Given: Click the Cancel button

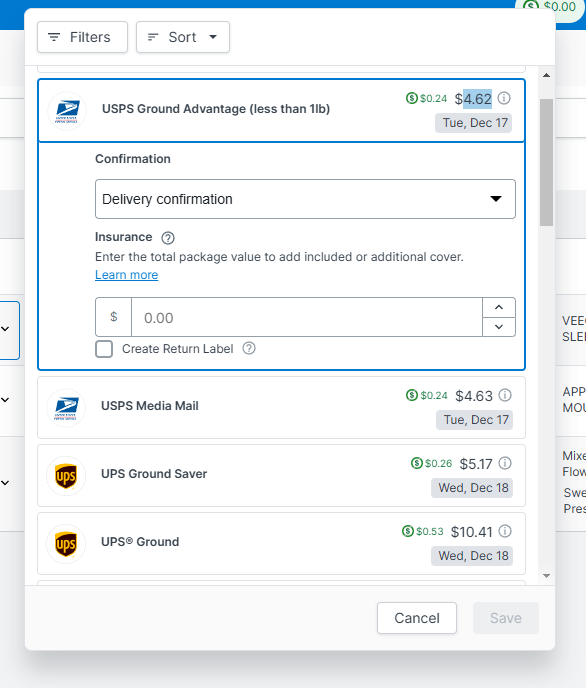Looking at the screenshot, I should pyautogui.click(x=417, y=618).
